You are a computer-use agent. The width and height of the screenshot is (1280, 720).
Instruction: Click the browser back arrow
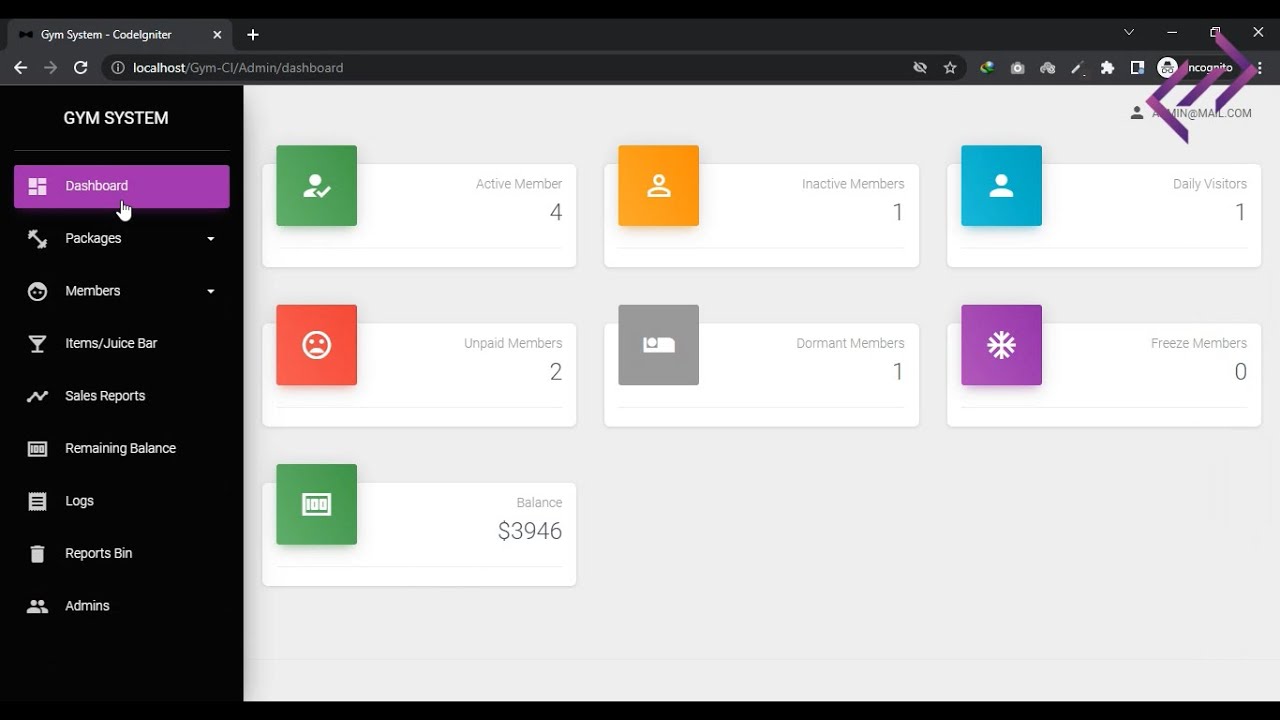point(20,68)
